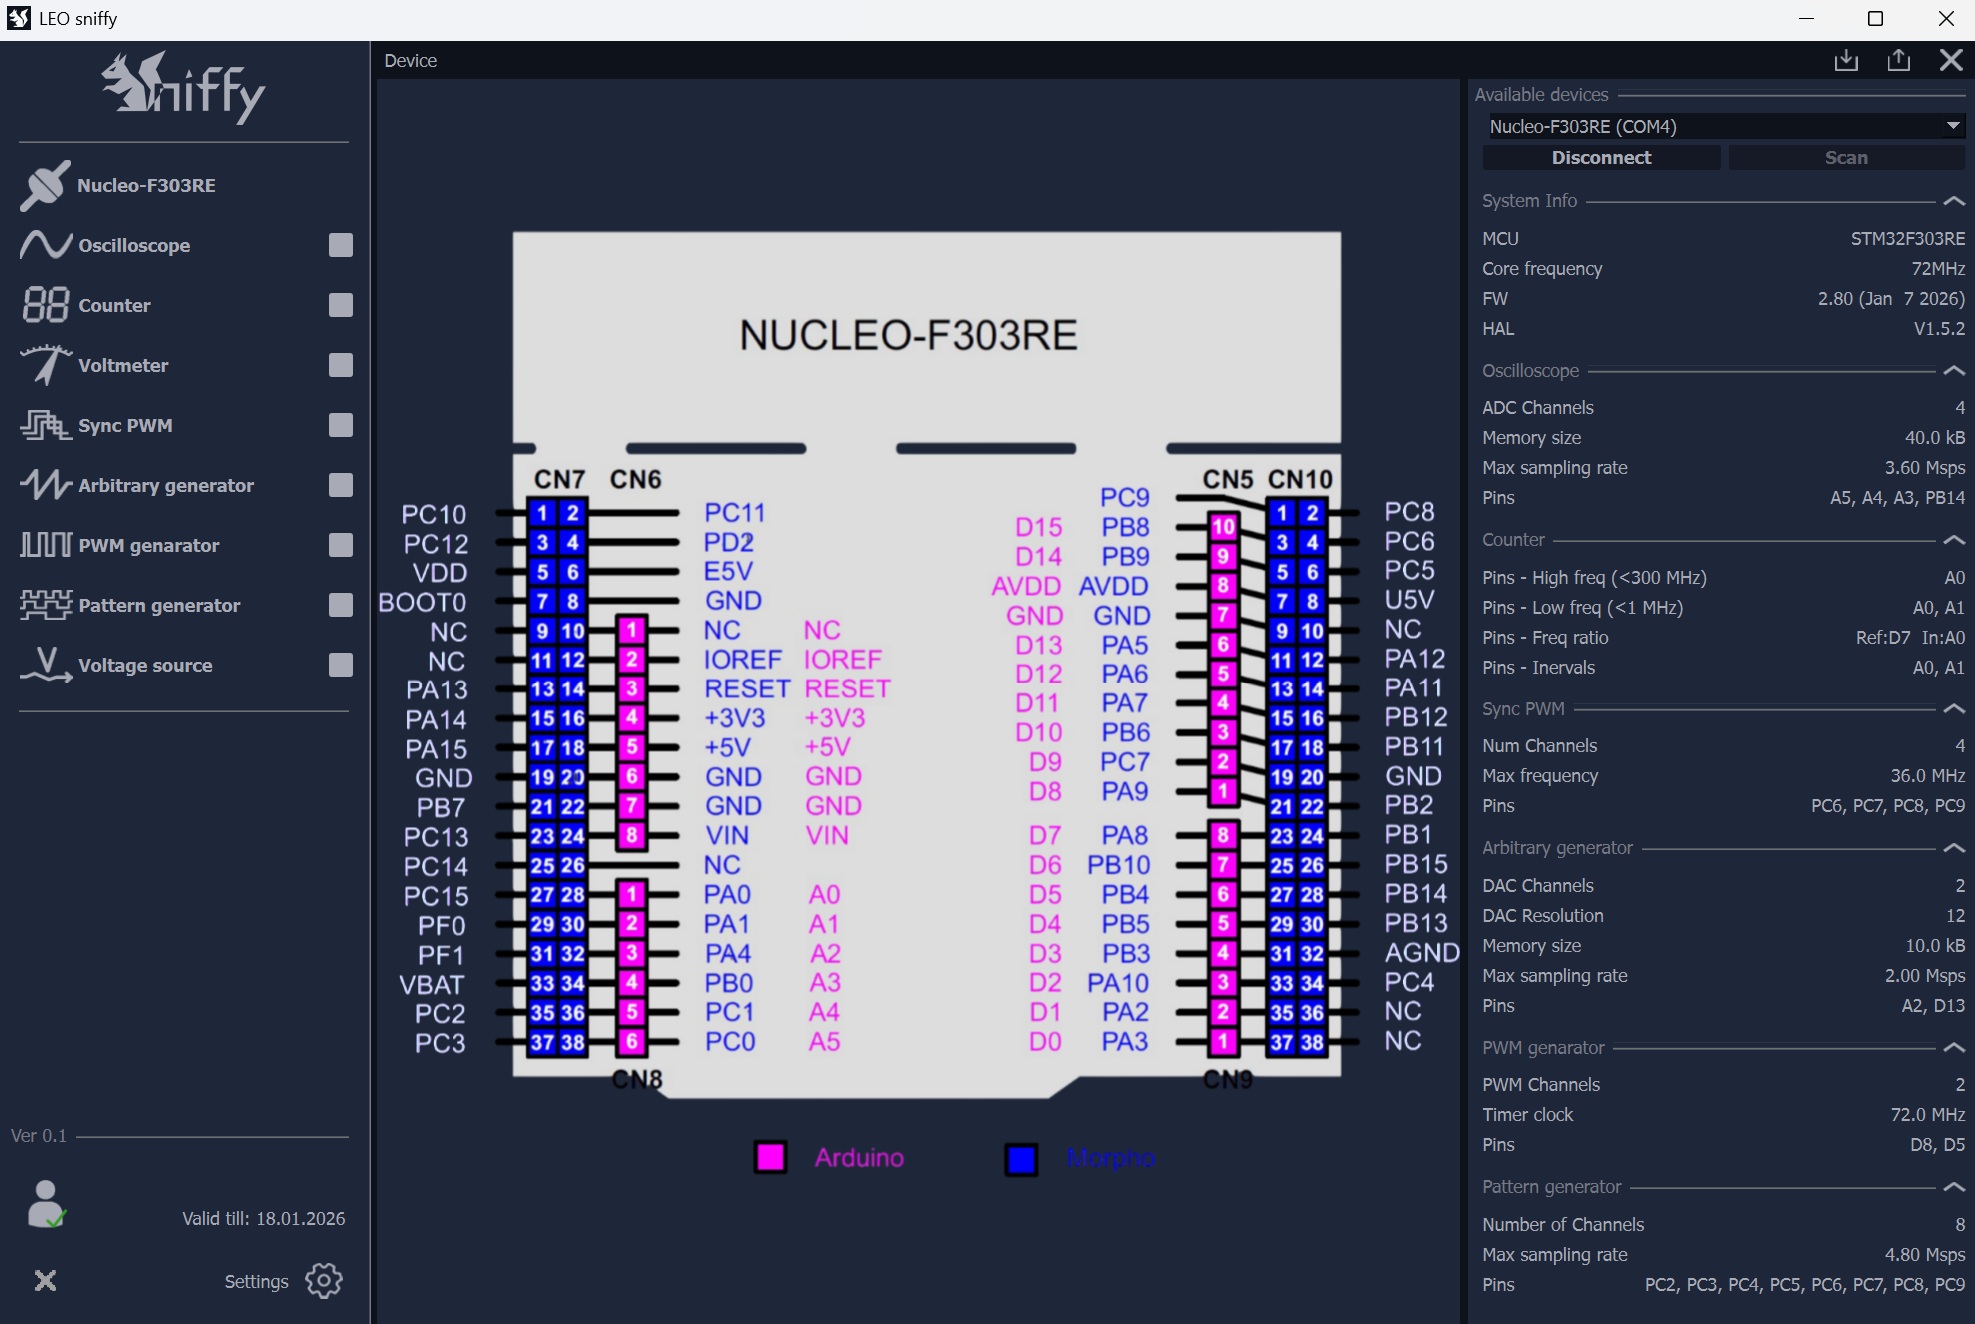Select the Pattern generator icon
This screenshot has width=1975, height=1324.
(45, 605)
